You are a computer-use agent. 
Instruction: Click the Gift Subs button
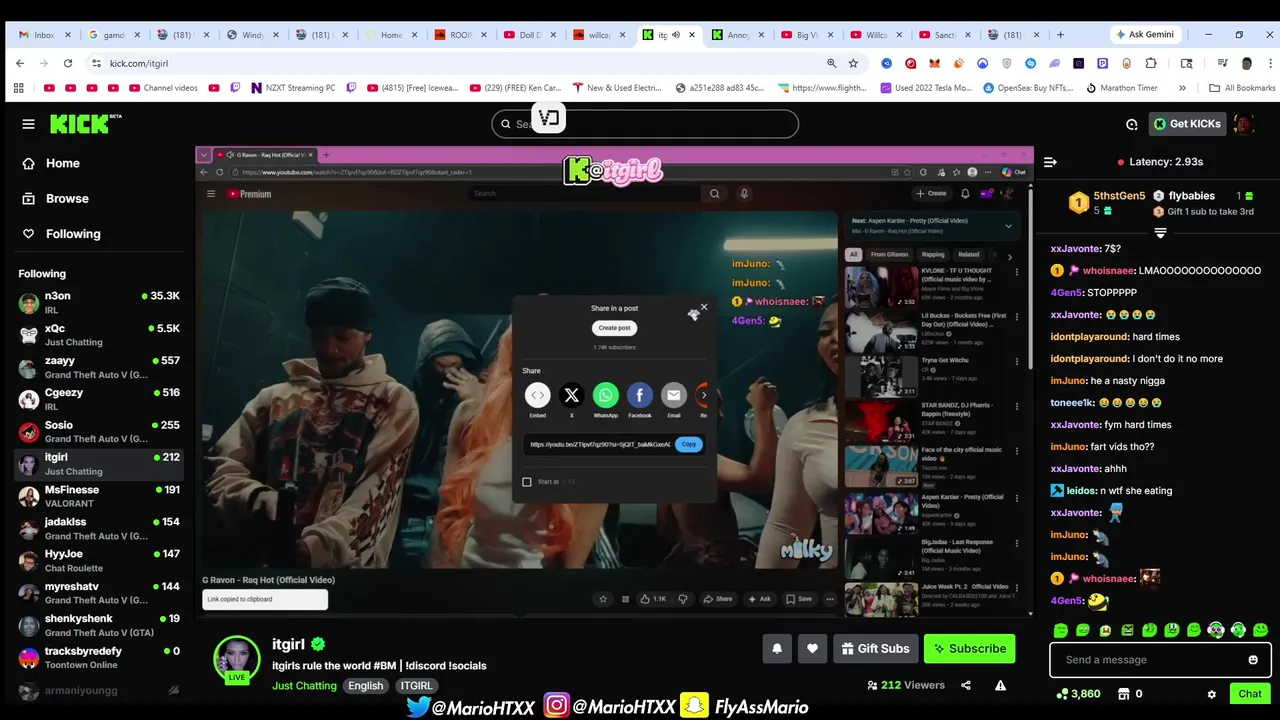tap(875, 648)
